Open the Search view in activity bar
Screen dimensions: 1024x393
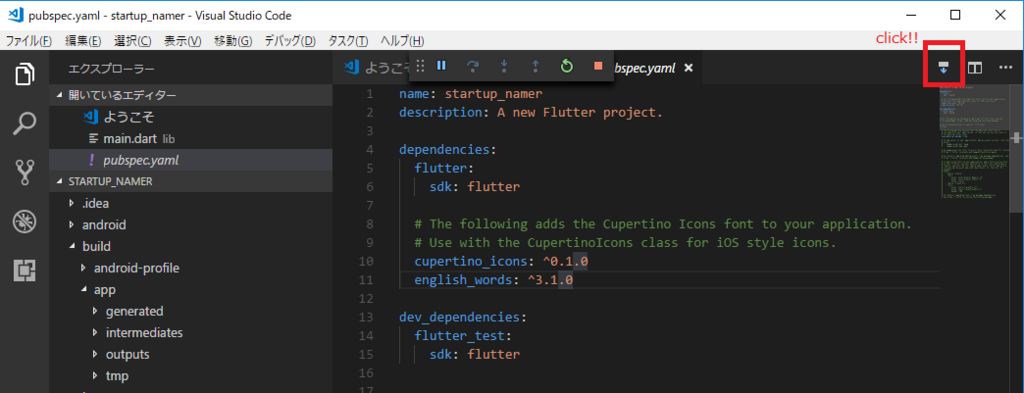24,123
